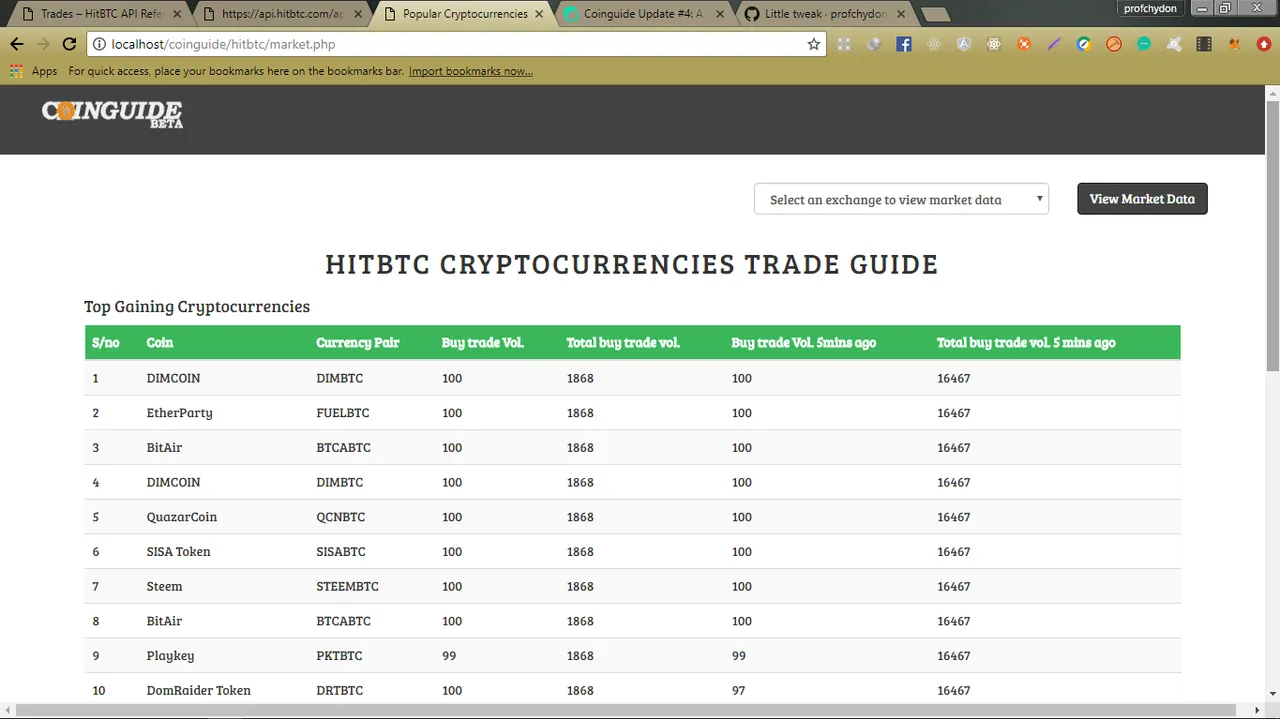Select the Popular Cryptocurrencies tab
Image resolution: width=1280 pixels, height=719 pixels.
click(x=463, y=14)
